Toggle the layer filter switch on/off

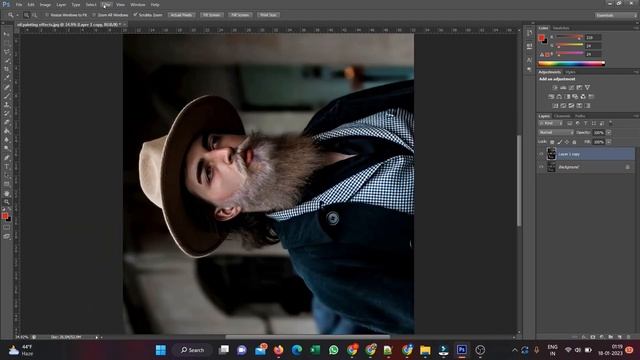pyautogui.click(x=611, y=123)
